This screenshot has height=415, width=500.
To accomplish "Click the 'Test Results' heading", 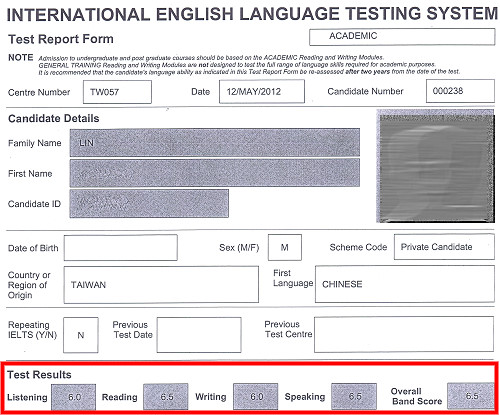I will pos(39,375).
